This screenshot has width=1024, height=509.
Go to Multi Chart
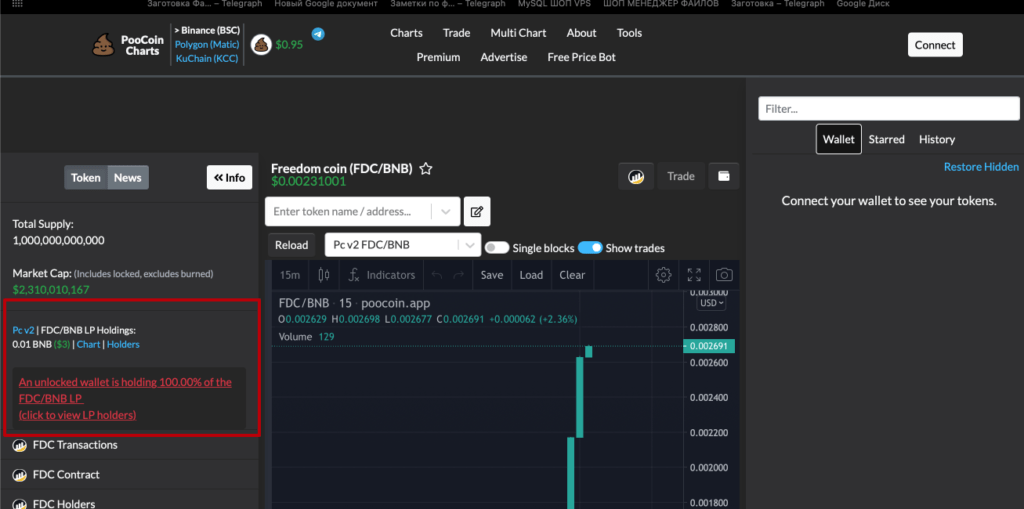519,33
